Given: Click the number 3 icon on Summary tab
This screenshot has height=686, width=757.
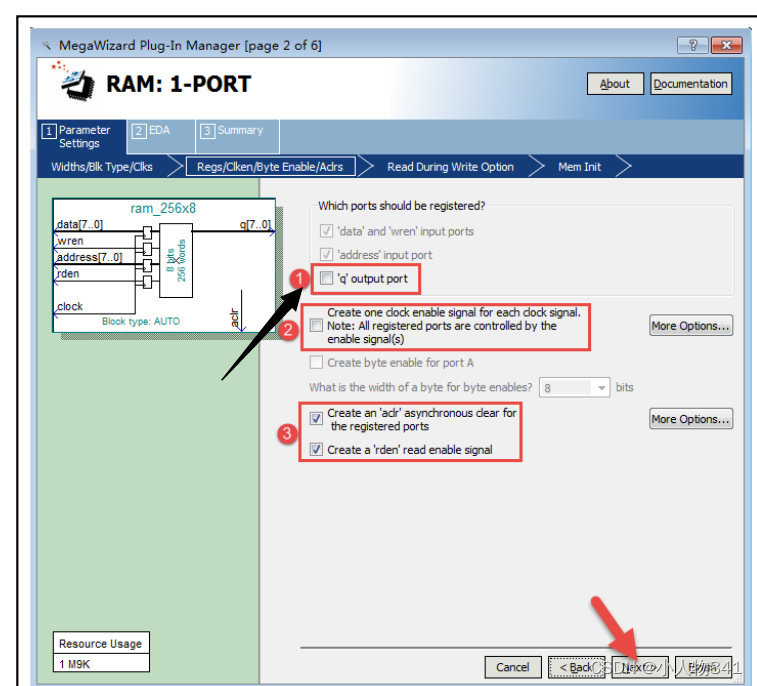Looking at the screenshot, I should coord(208,131).
